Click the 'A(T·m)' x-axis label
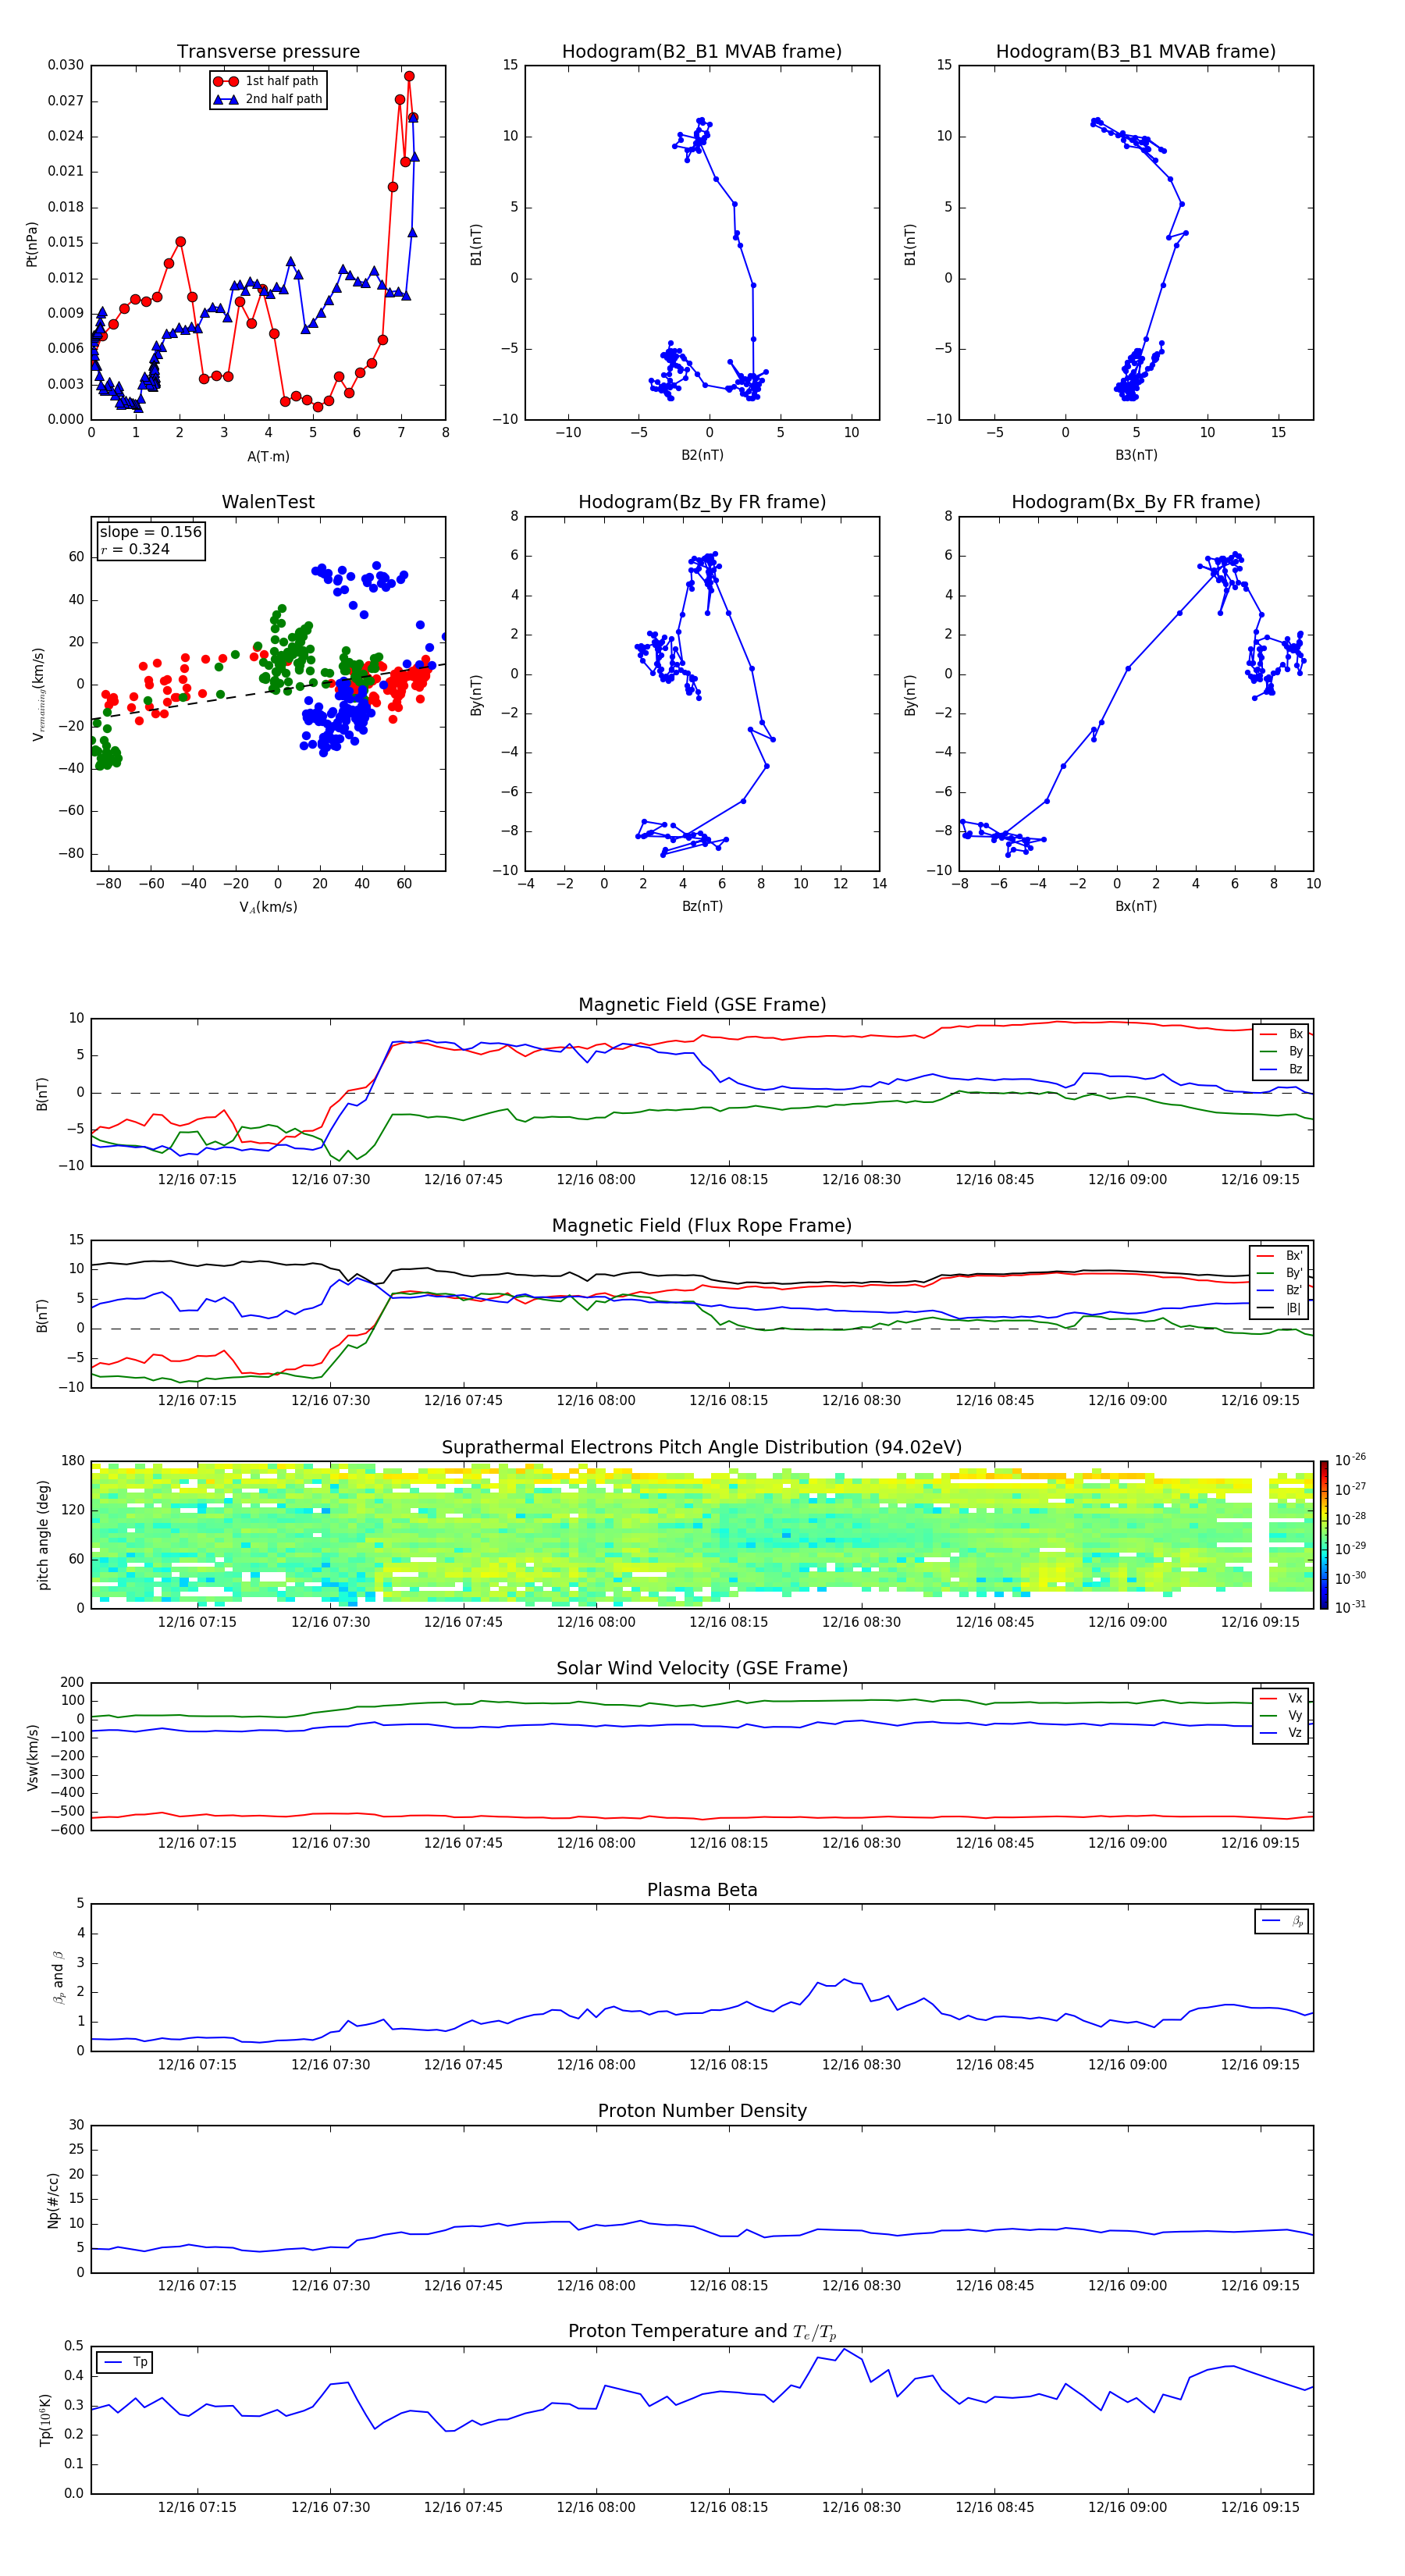This screenshot has height=2576, width=1405. pos(268,457)
